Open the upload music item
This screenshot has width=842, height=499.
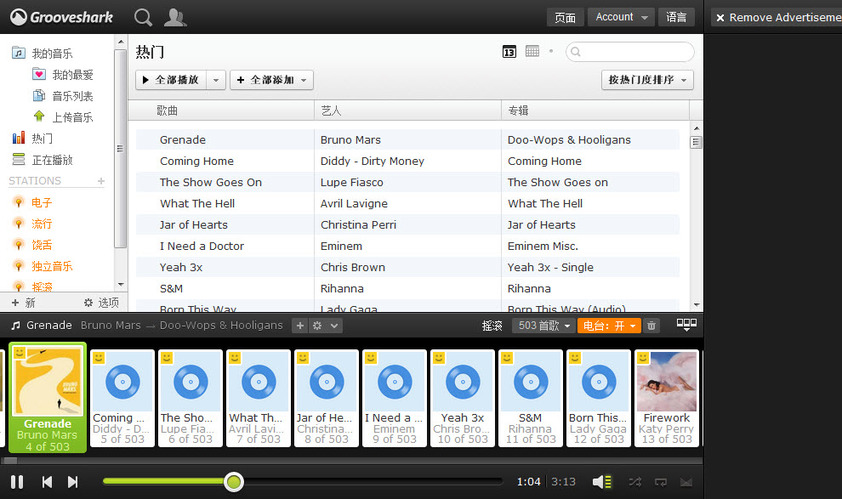coord(62,117)
